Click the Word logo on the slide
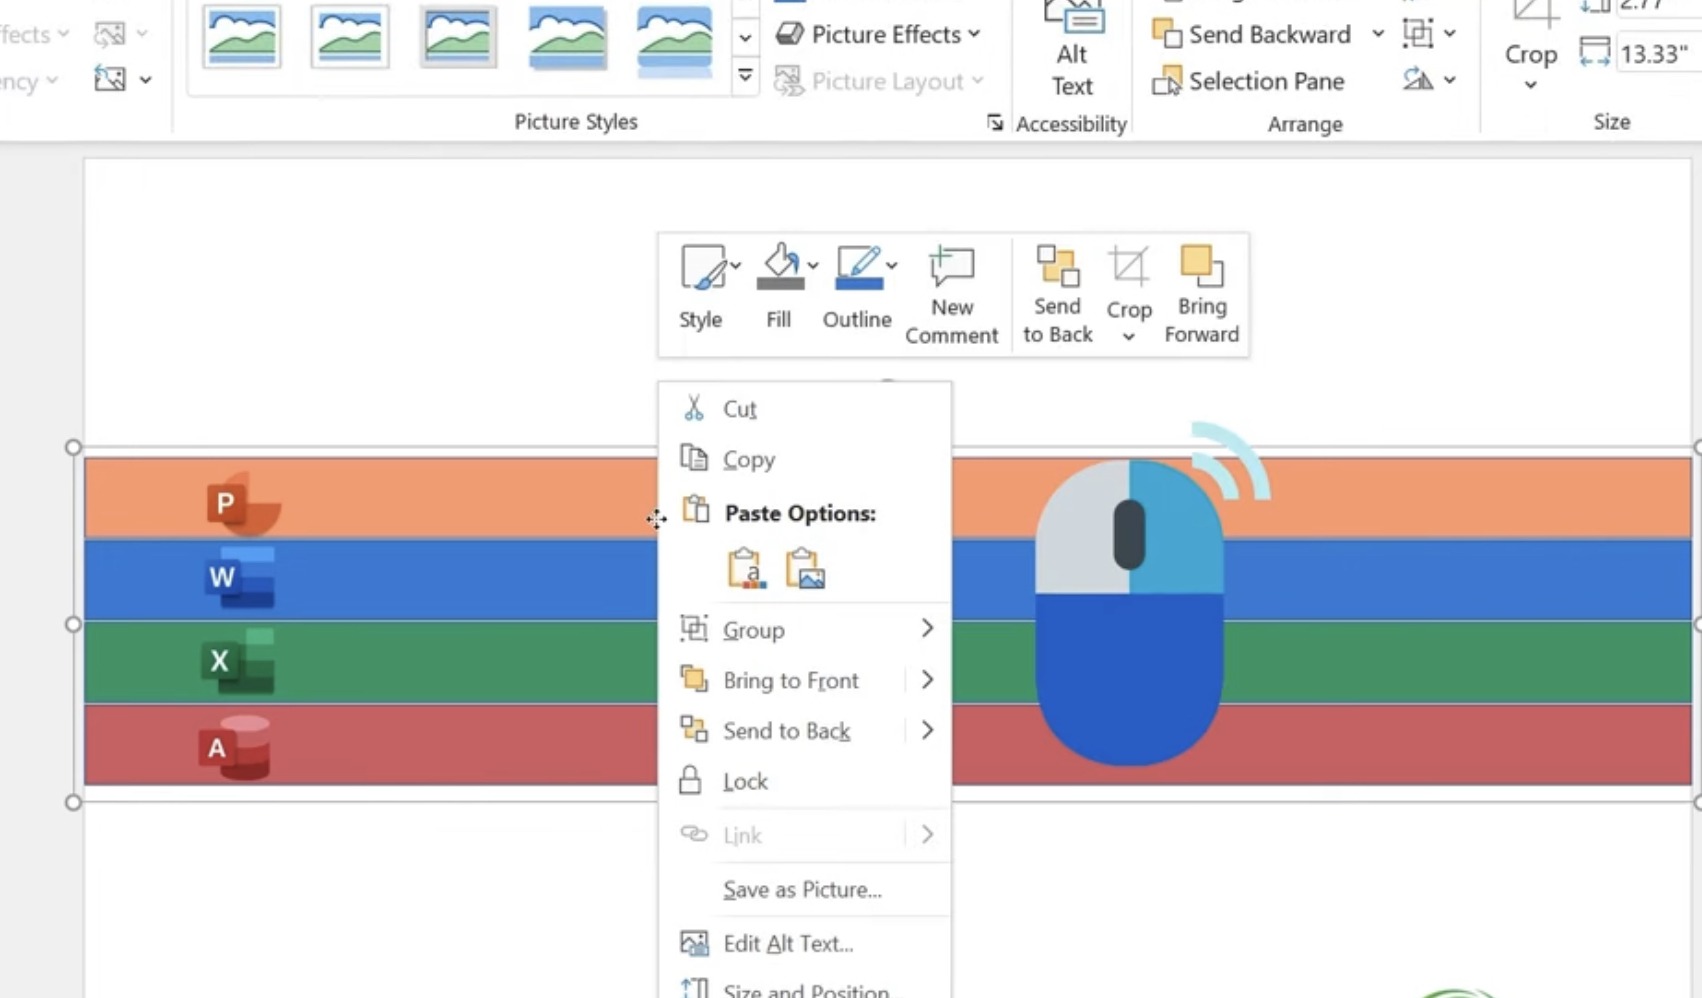 pos(240,577)
